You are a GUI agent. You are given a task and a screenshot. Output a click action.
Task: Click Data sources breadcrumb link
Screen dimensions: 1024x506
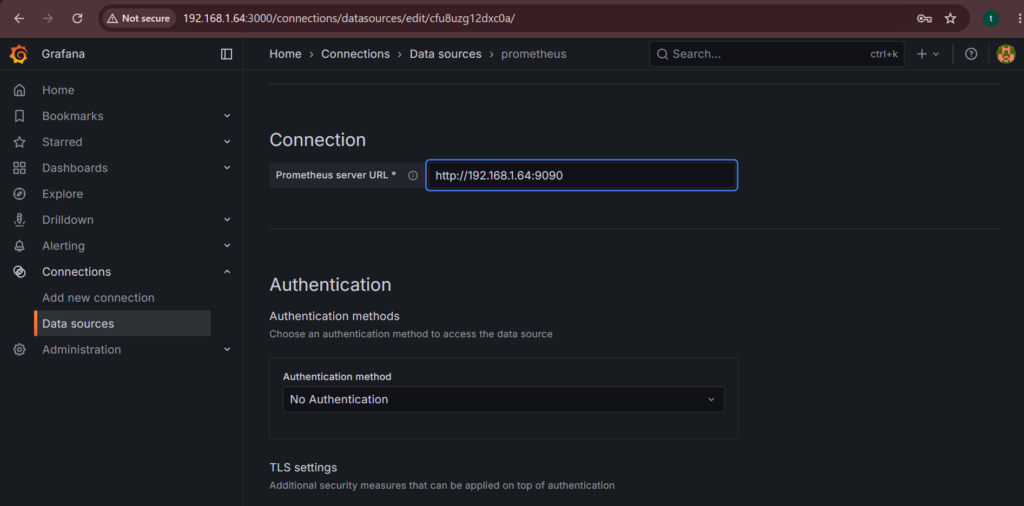coord(445,54)
